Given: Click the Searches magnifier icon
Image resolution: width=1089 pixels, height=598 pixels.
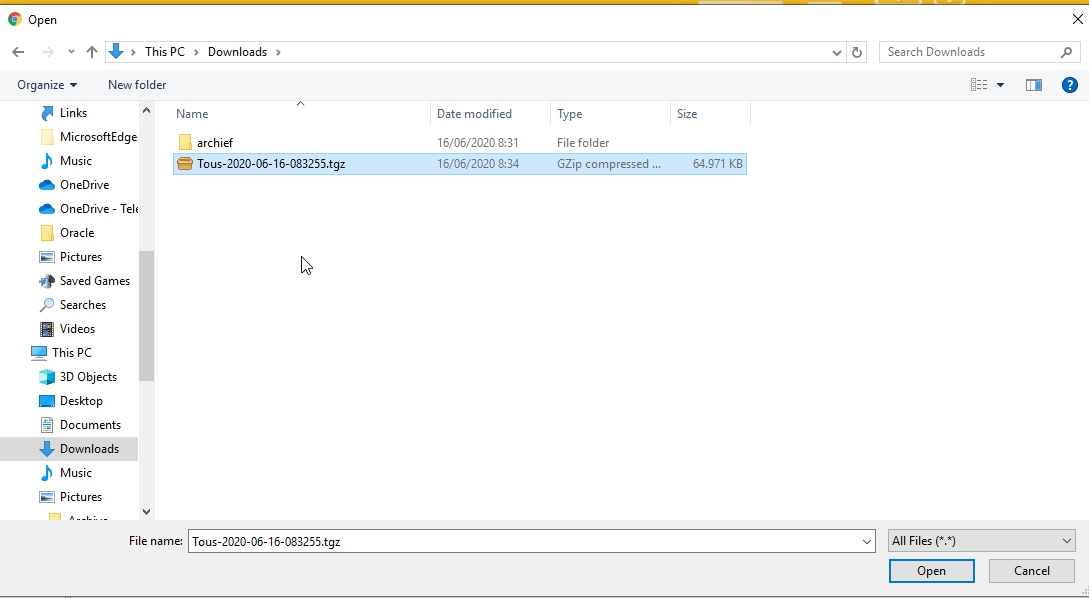Looking at the screenshot, I should click(x=47, y=305).
